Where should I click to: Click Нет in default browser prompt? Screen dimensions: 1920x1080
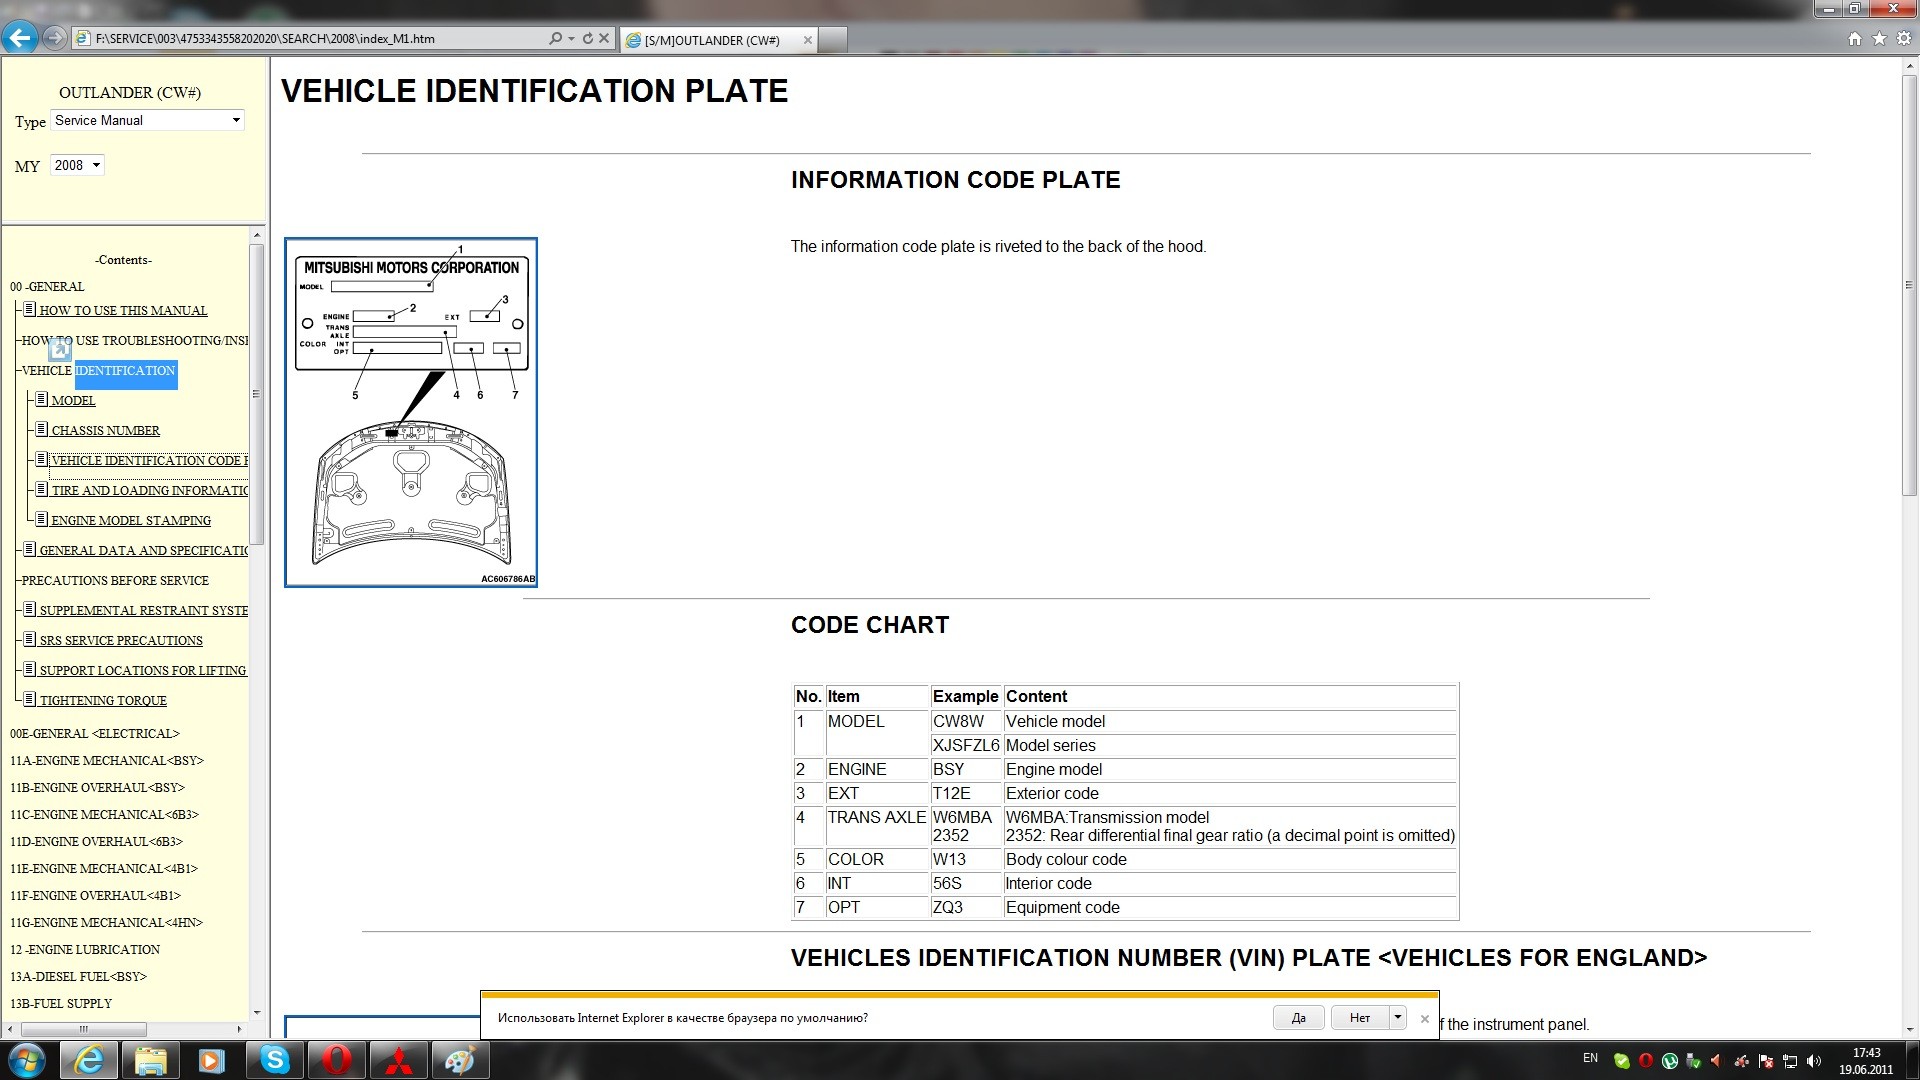tap(1360, 1018)
